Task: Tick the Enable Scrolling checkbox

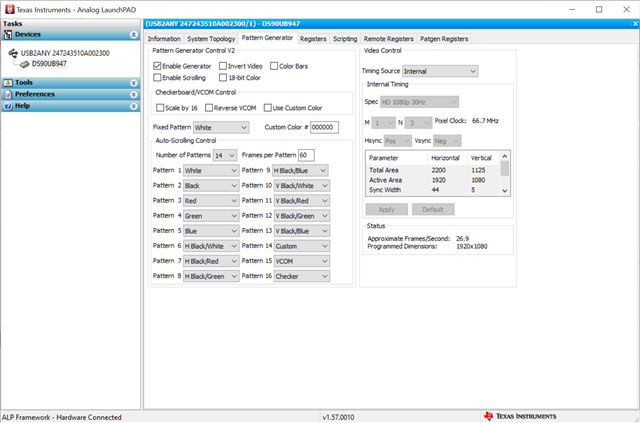Action: (x=157, y=77)
